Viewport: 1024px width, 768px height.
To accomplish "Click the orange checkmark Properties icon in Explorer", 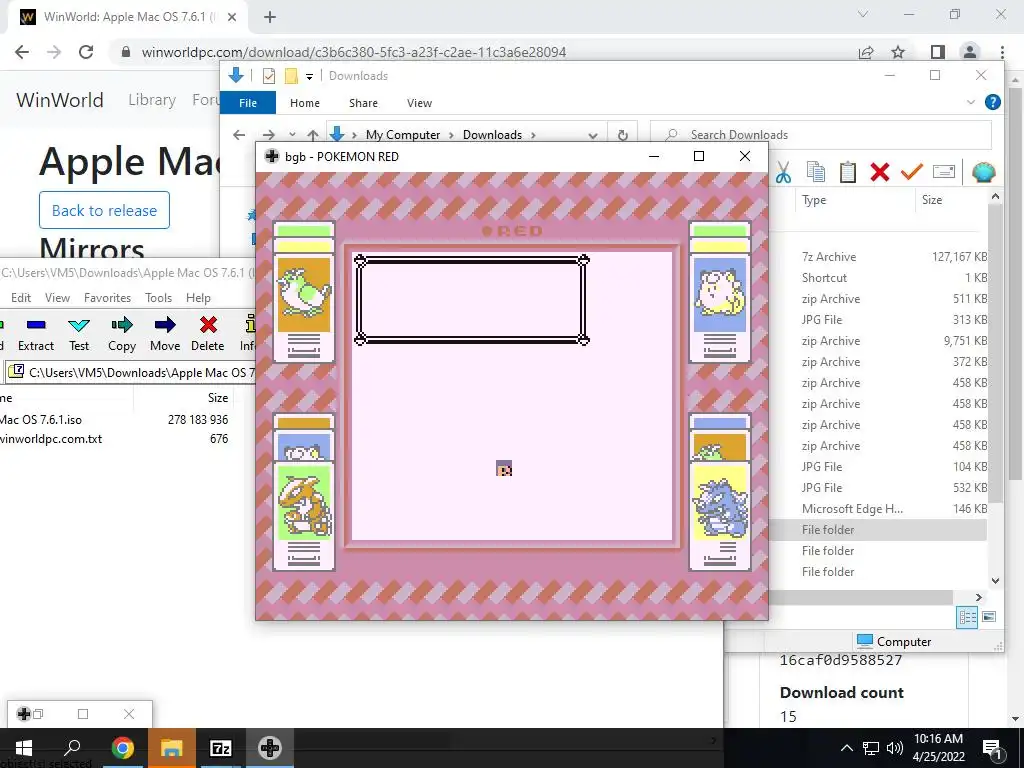I will [912, 172].
